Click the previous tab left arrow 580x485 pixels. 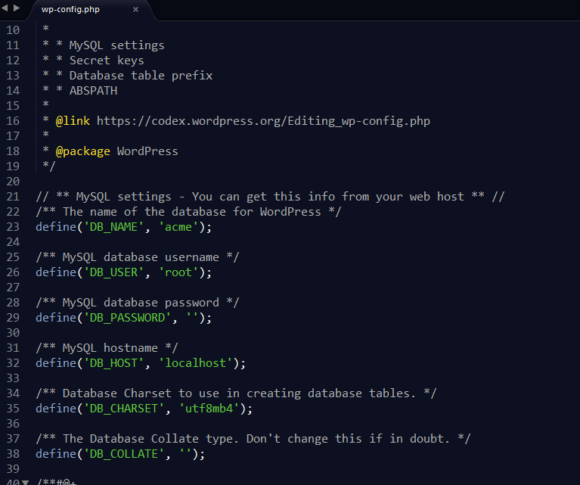pos(4,8)
